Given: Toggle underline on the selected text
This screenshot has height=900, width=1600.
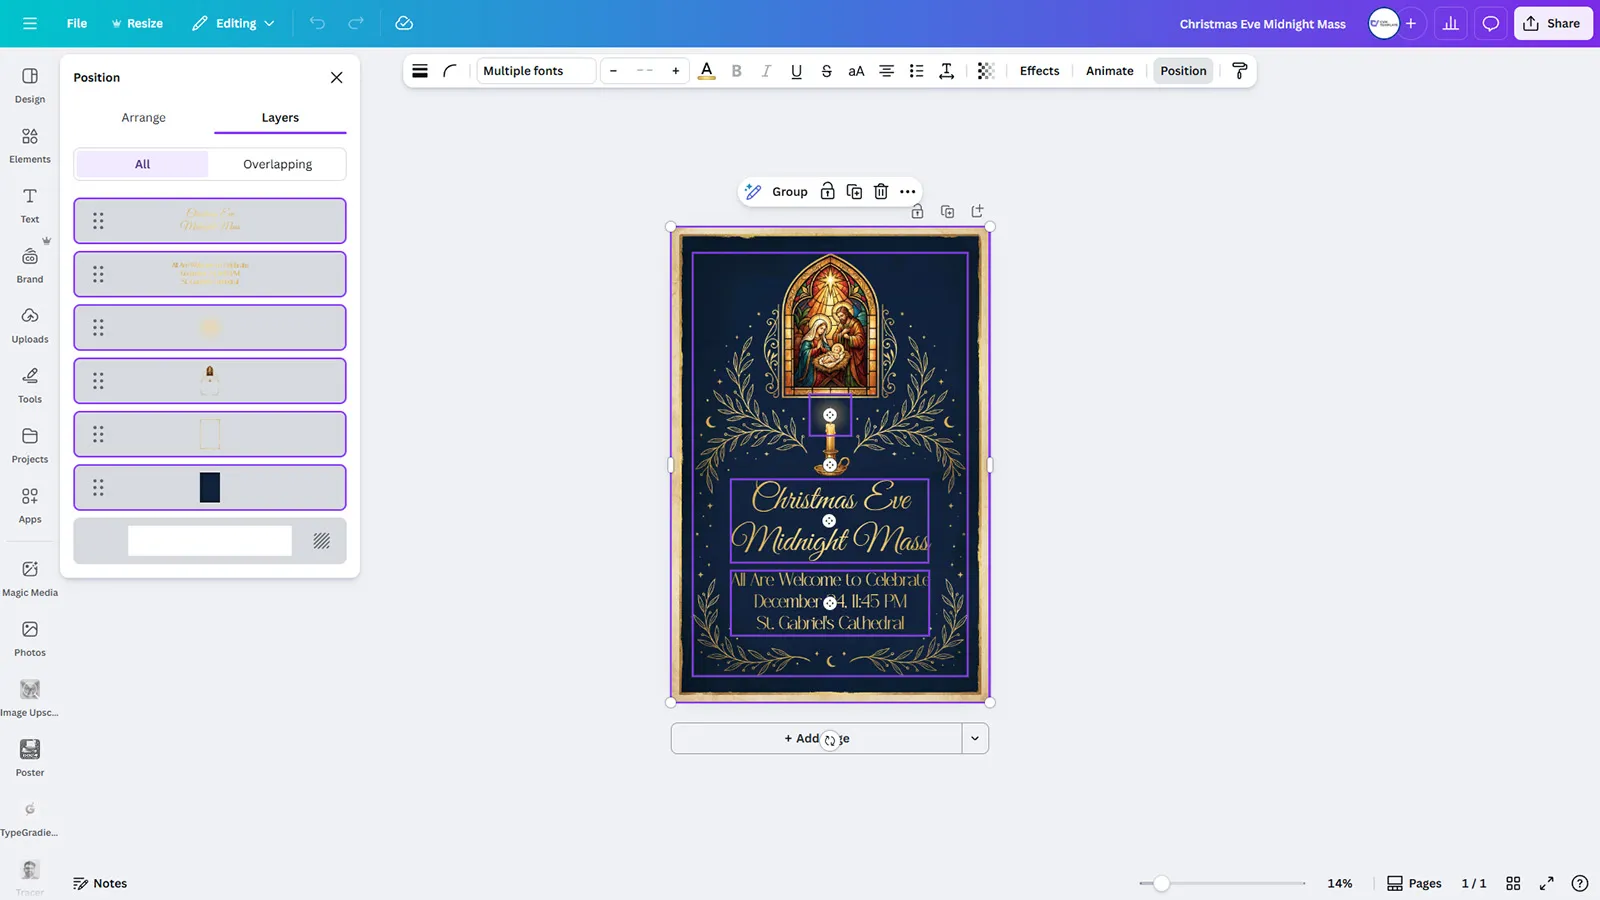Looking at the screenshot, I should click(x=796, y=71).
